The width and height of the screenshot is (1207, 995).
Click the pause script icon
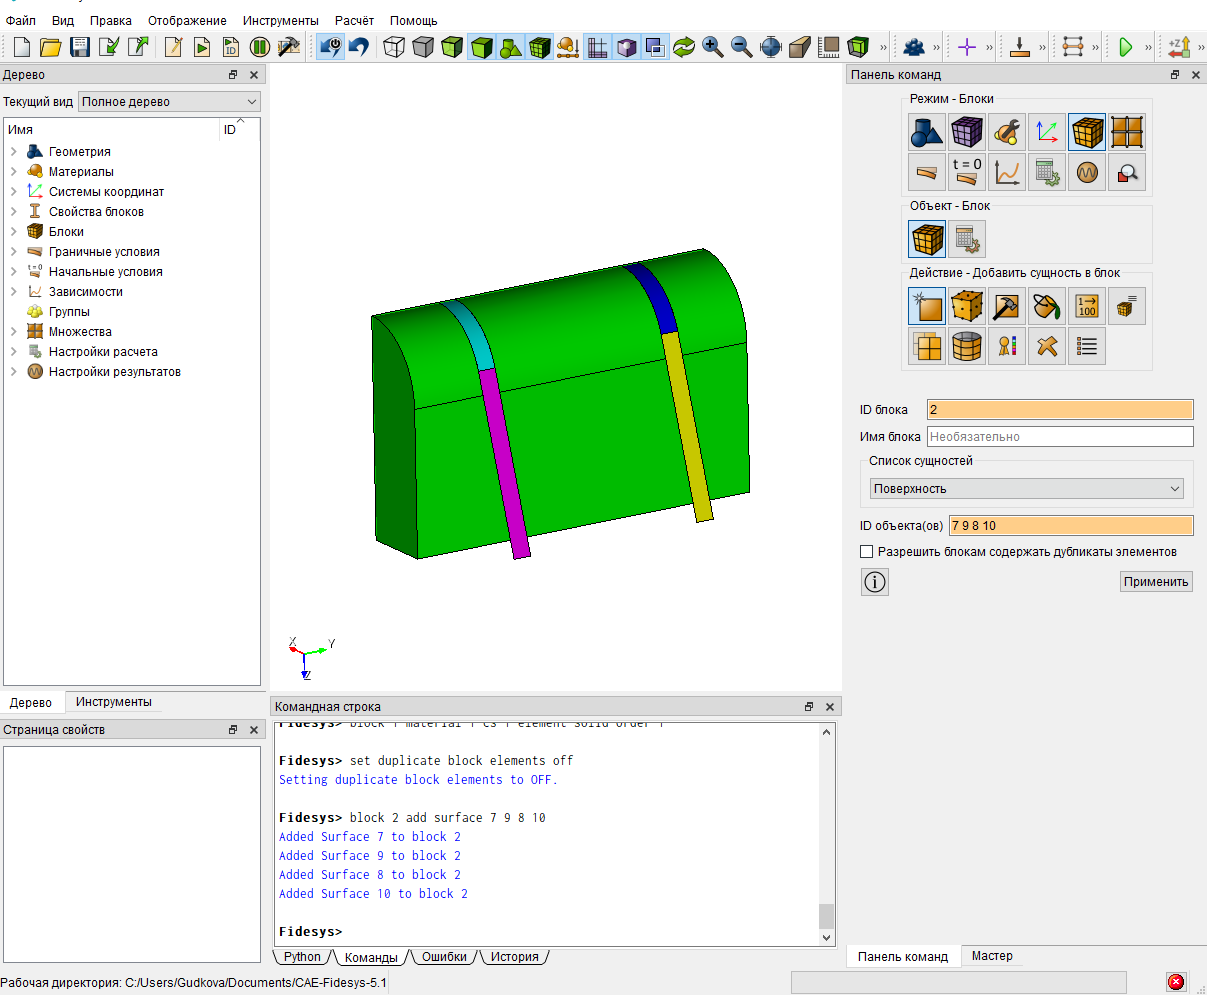click(x=260, y=47)
